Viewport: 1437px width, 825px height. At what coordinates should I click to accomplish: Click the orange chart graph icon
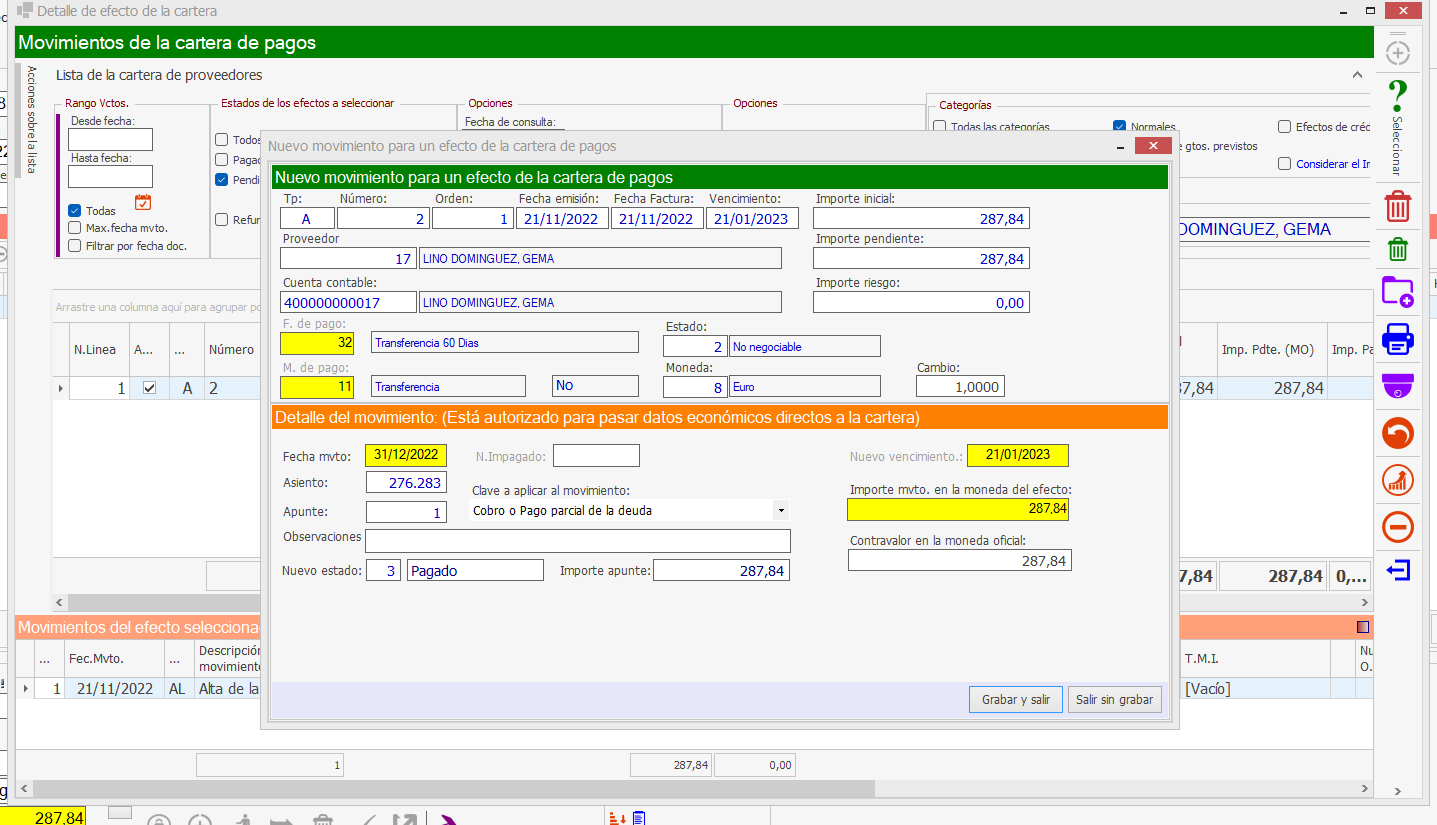coord(1397,480)
